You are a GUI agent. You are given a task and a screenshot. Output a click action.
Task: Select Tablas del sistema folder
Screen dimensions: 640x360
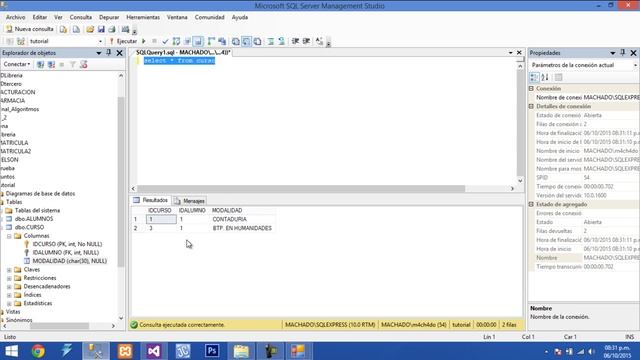37,211
